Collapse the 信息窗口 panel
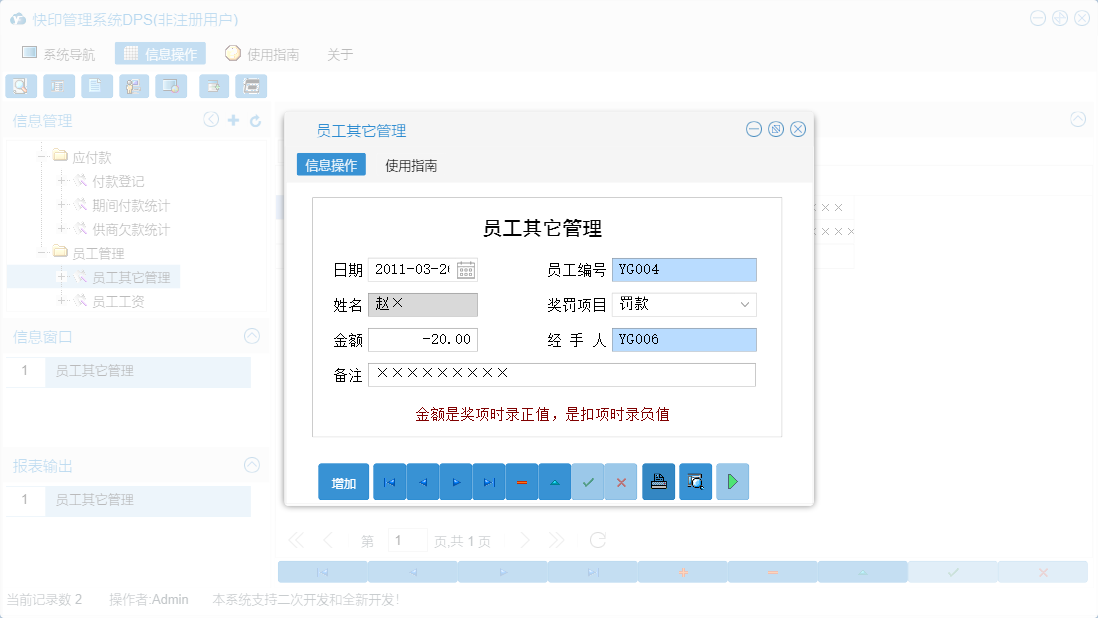 pos(251,335)
